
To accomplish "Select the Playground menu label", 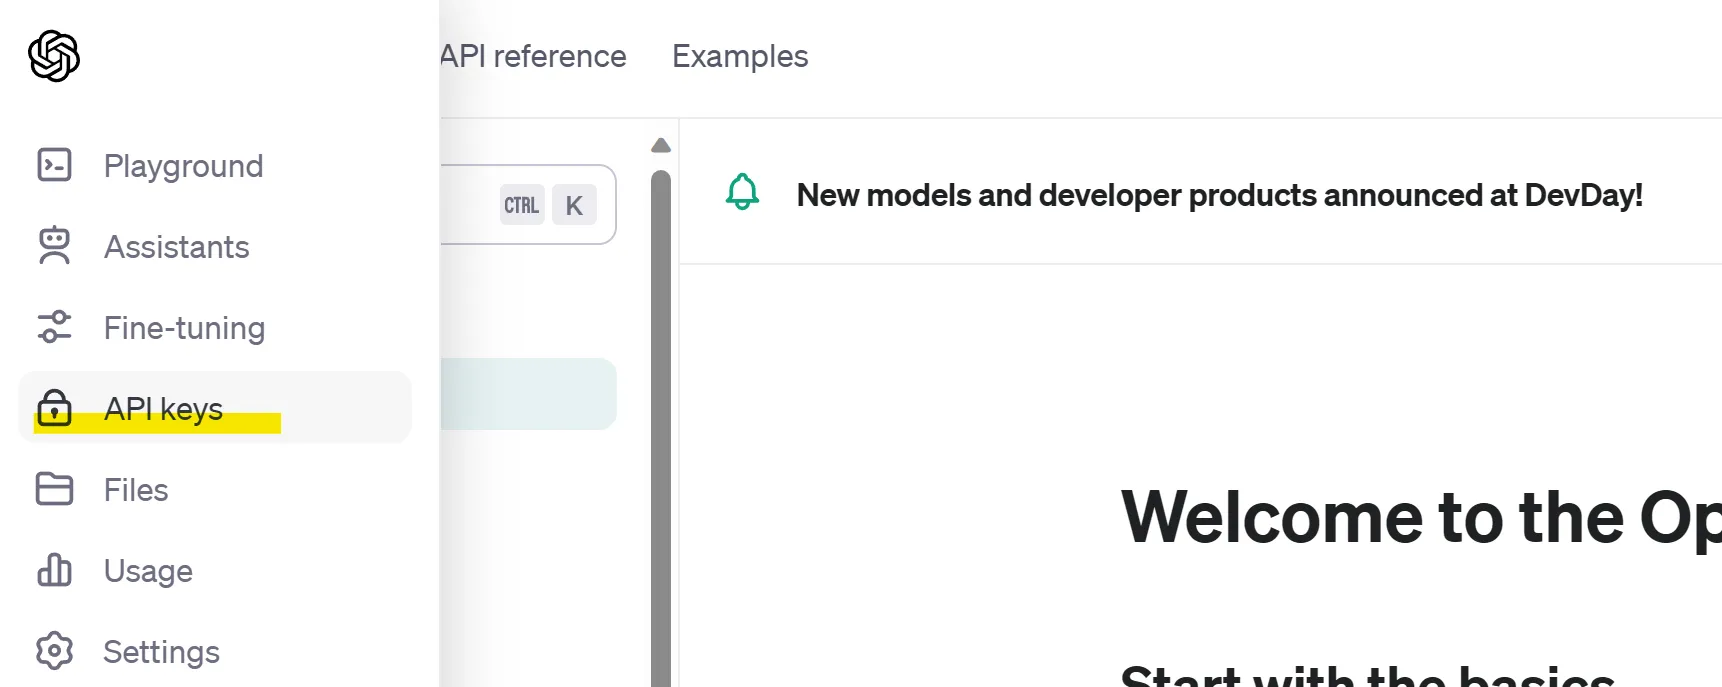I will point(183,166).
